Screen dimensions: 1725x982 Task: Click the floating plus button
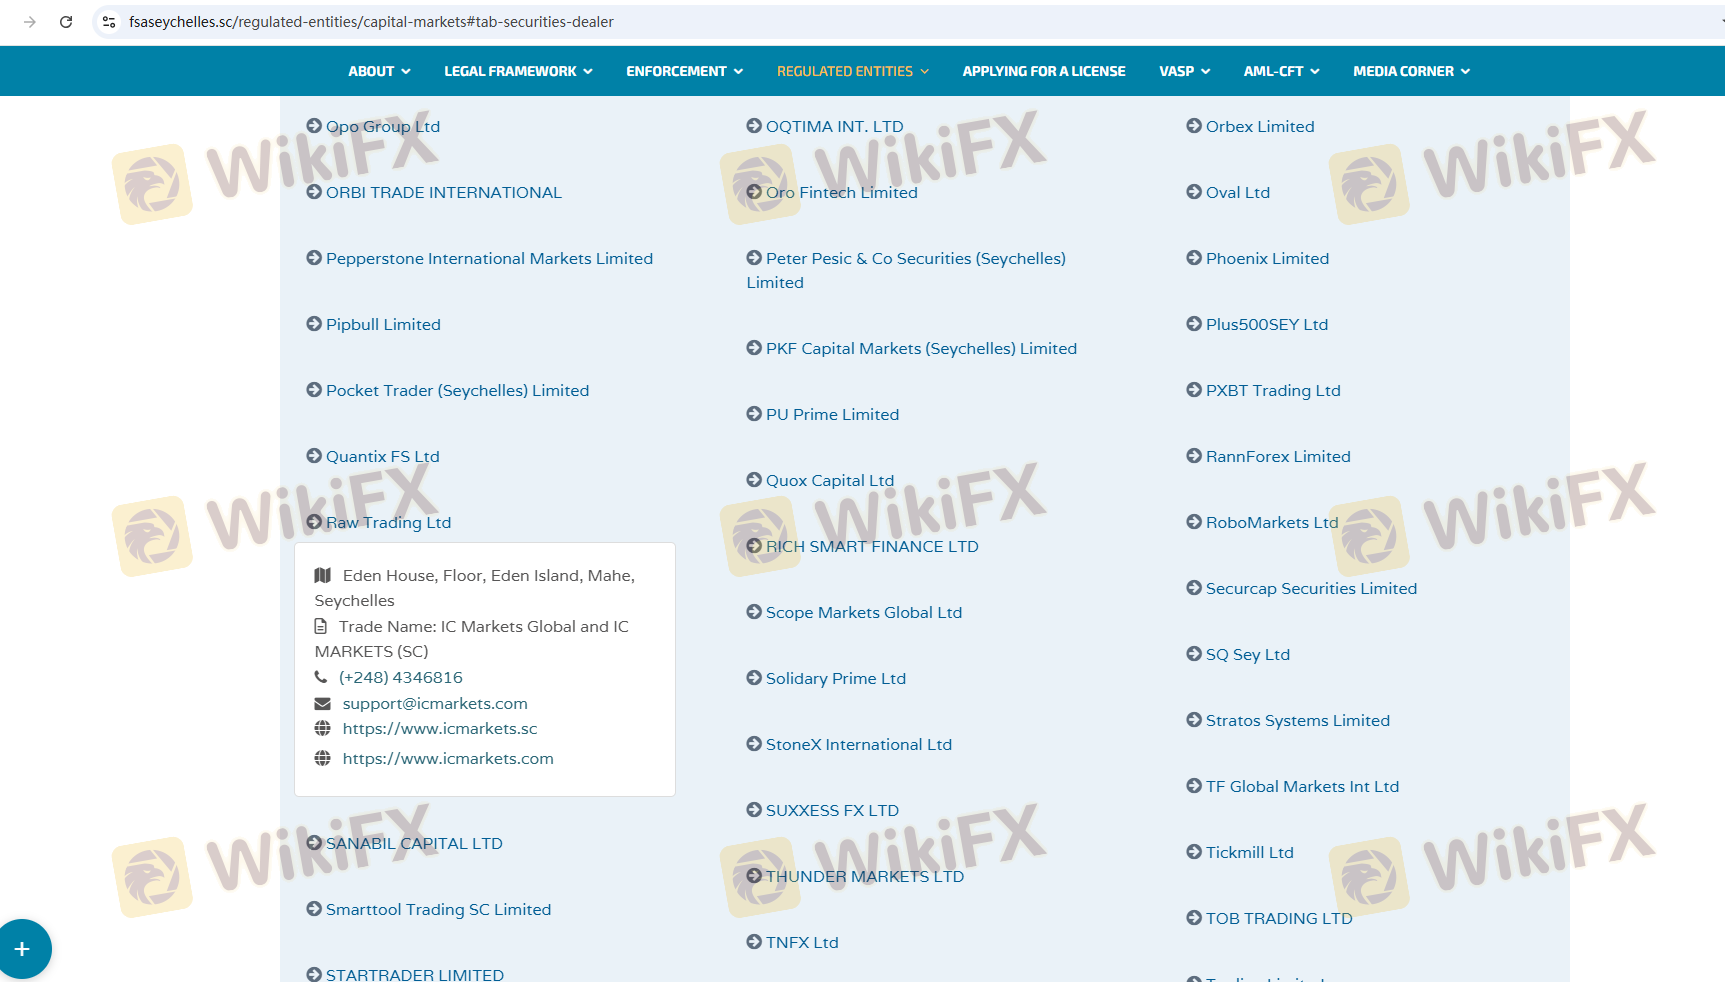tap(22, 949)
